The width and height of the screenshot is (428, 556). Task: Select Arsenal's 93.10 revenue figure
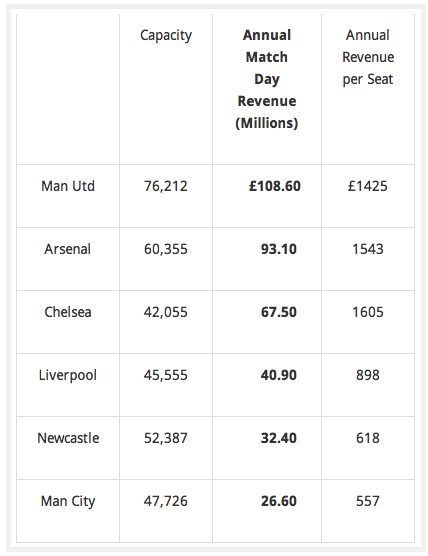coord(279,249)
